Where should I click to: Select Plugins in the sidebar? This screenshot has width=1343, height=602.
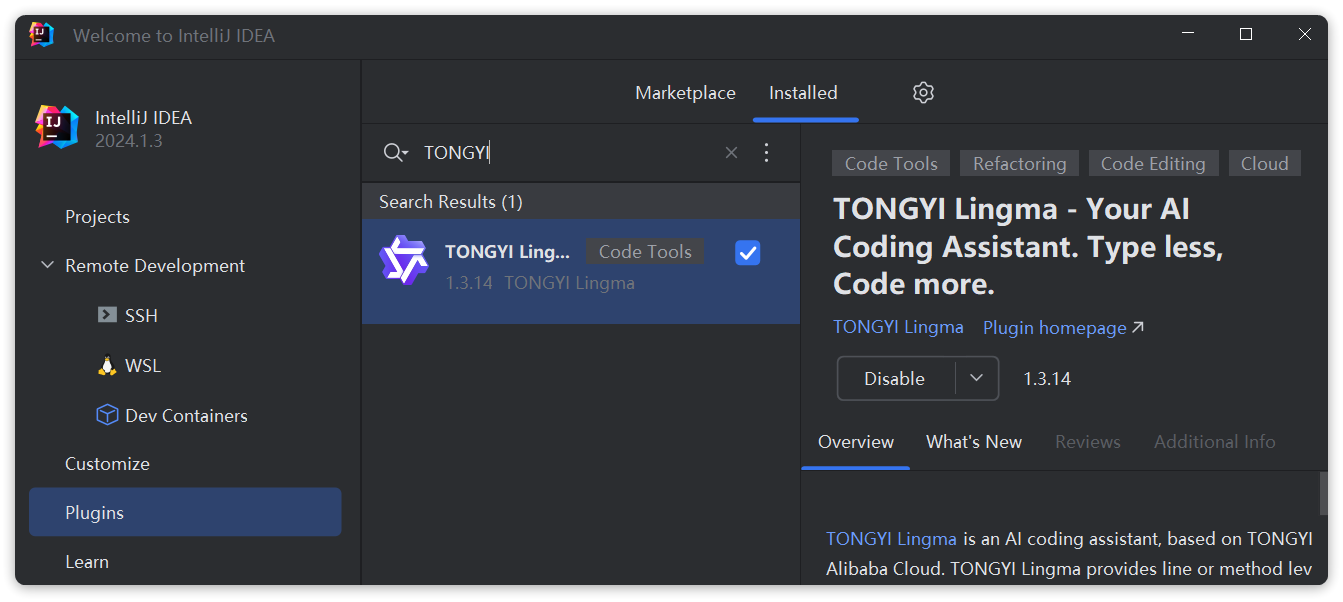(185, 512)
